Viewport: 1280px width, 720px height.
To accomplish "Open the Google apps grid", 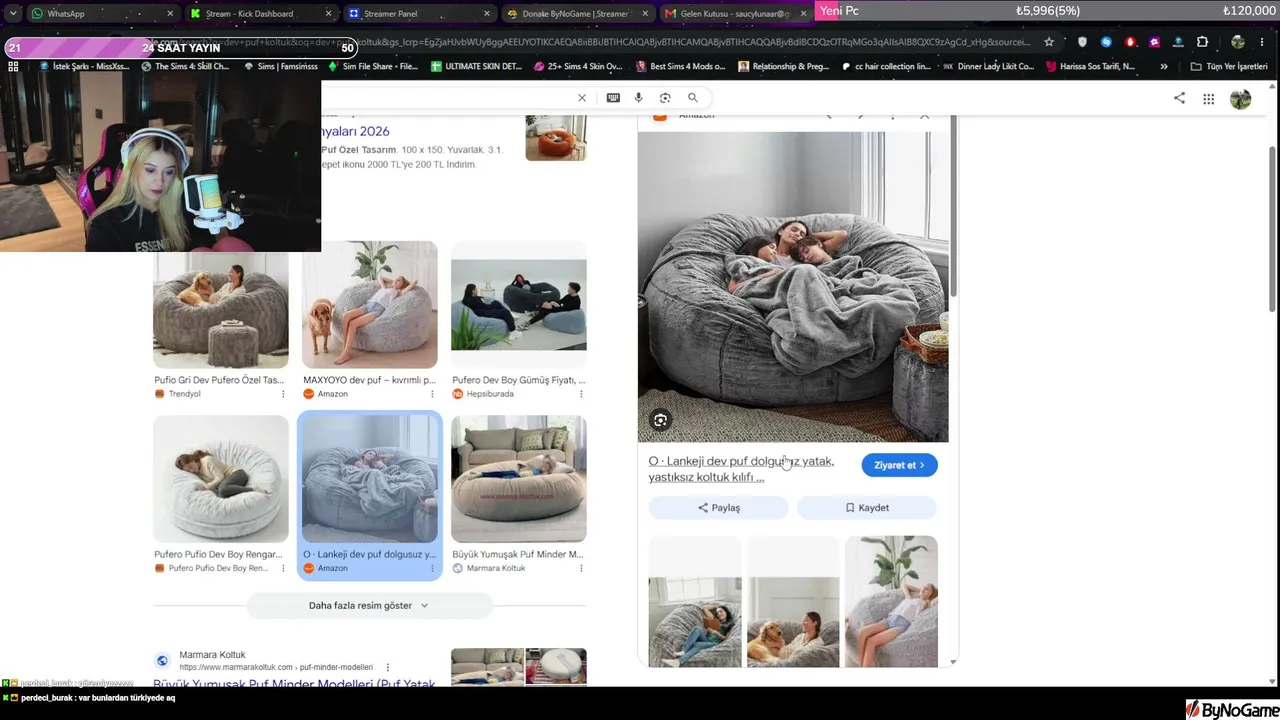I will 1209,98.
